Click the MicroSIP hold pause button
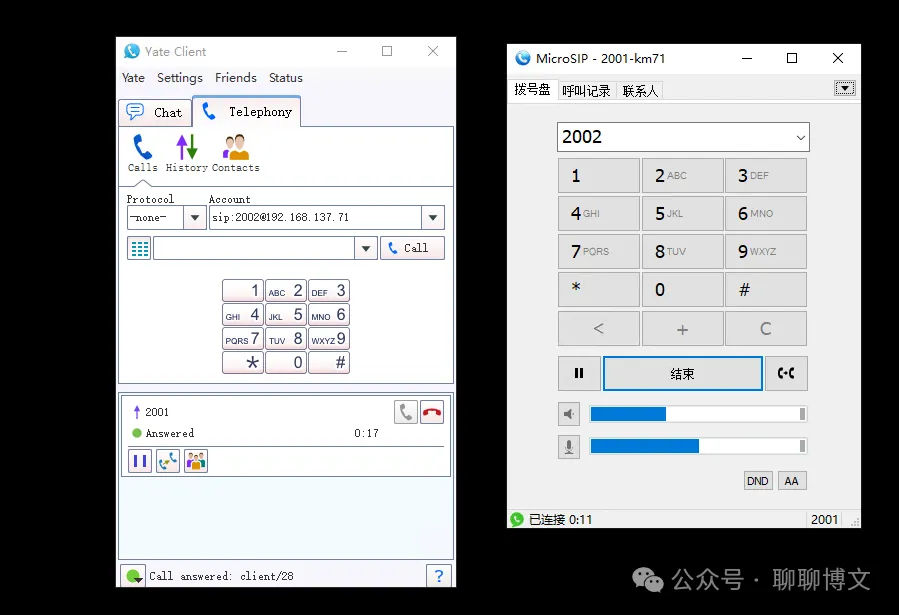This screenshot has width=899, height=615. pos(579,374)
